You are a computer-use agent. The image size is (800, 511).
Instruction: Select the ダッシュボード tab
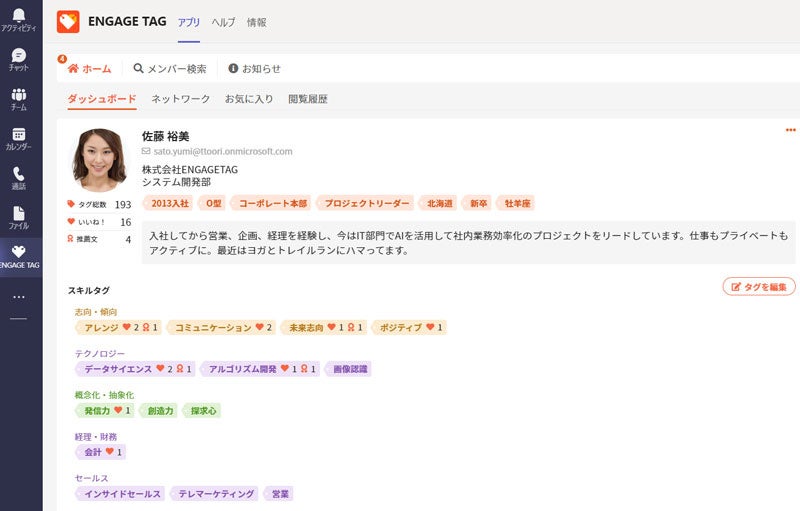[x=102, y=99]
